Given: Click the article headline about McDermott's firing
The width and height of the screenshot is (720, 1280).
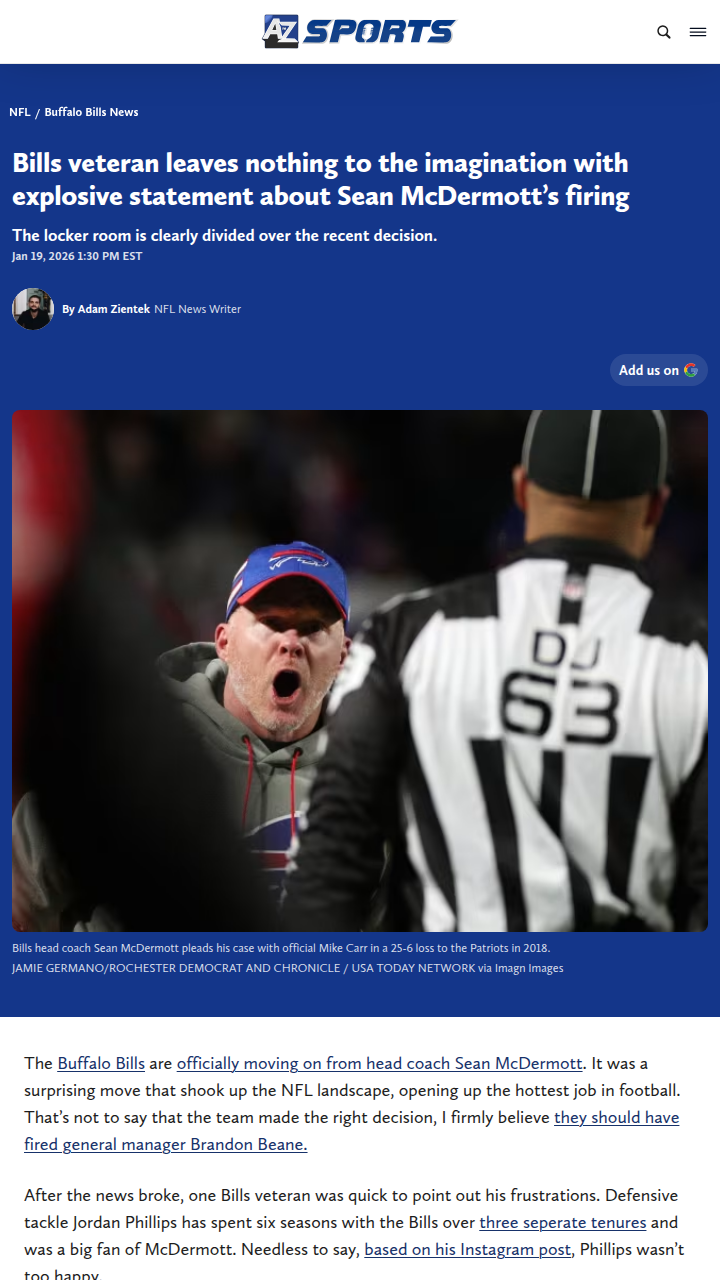Looking at the screenshot, I should 321,179.
